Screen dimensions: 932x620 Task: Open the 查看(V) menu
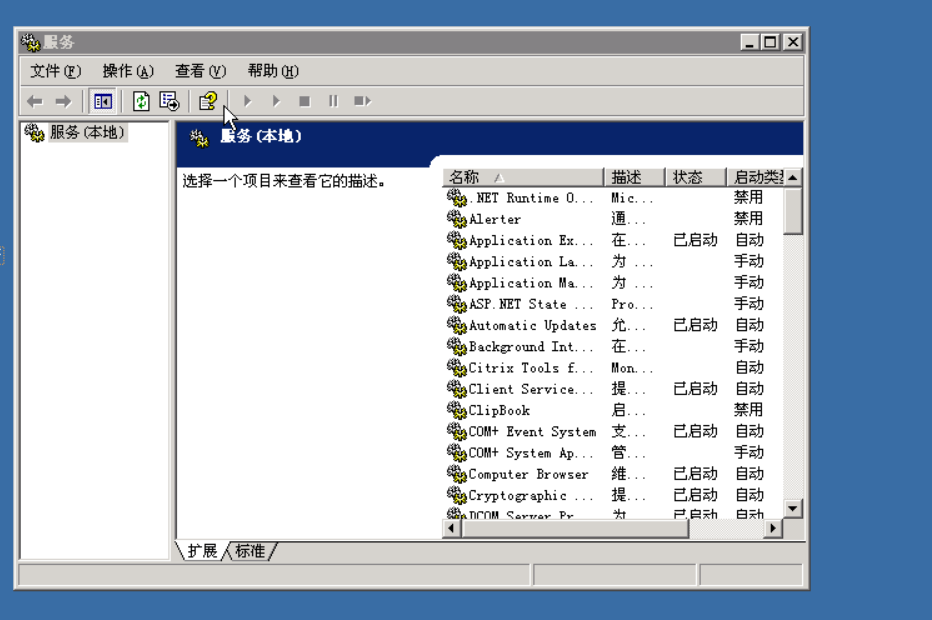[x=201, y=71]
